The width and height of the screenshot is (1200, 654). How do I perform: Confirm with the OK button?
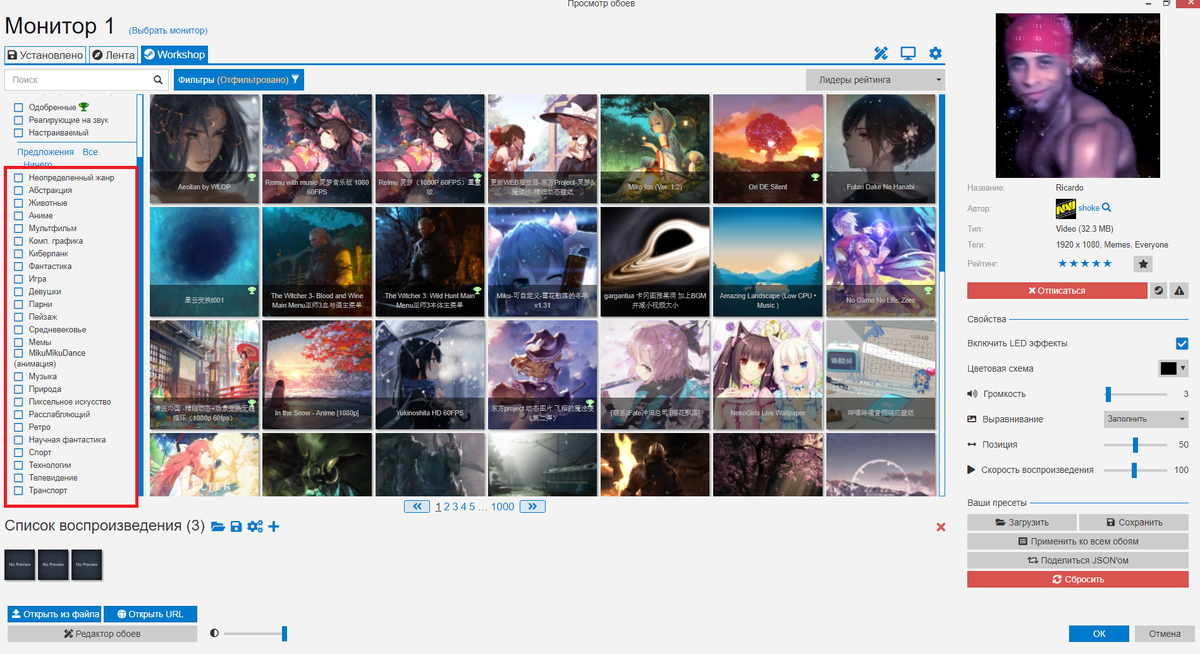point(1099,633)
